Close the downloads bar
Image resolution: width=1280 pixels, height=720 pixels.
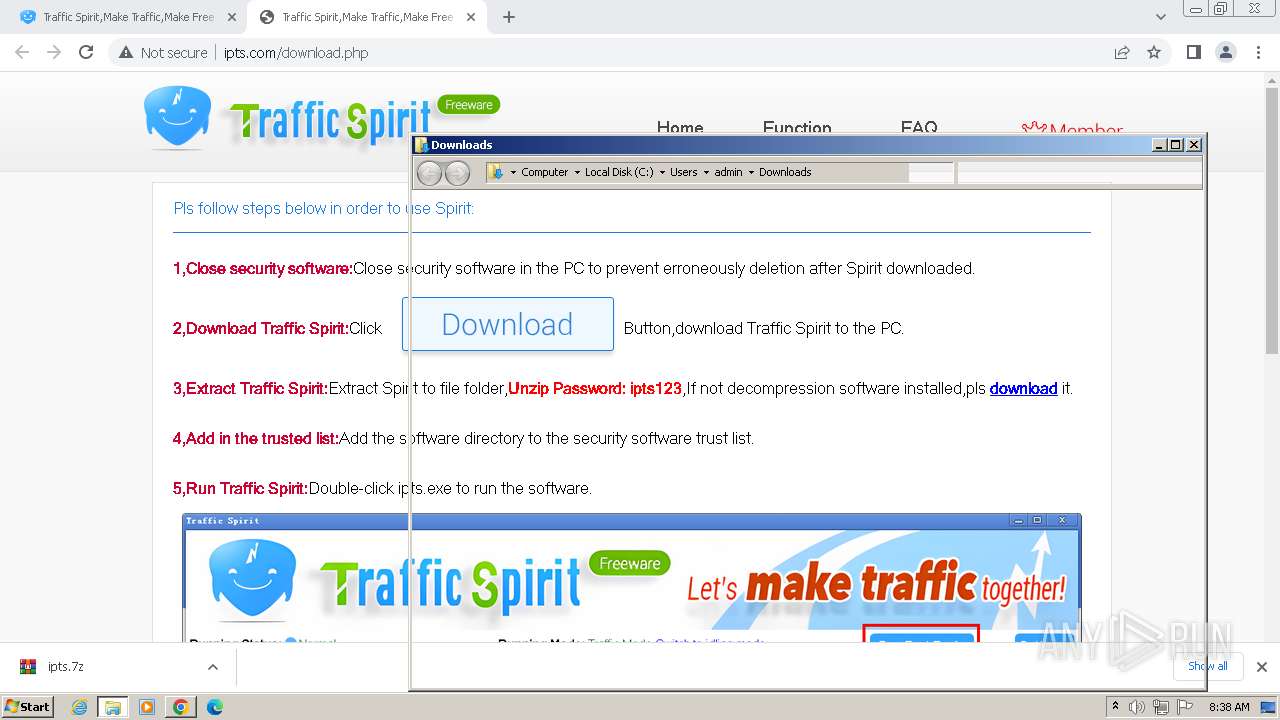pos(1261,667)
